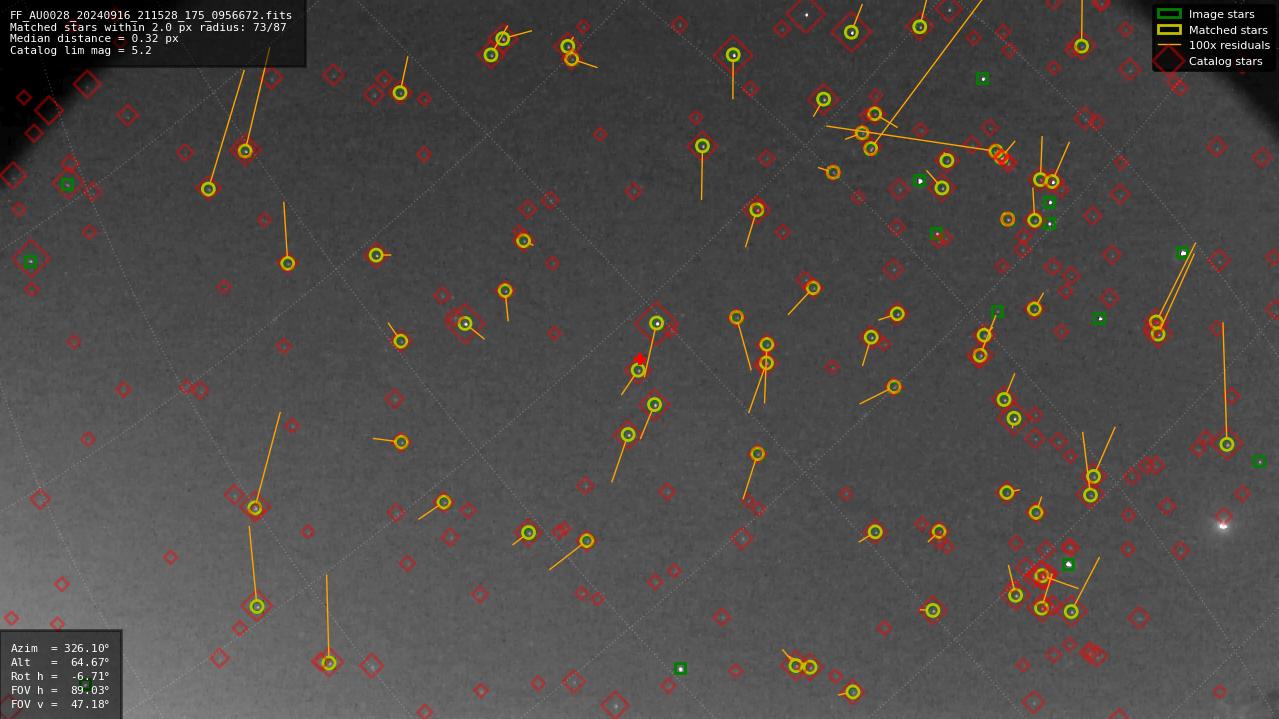Select the FF_AU0028_20240916_211528 file name text
This screenshot has height=719, width=1279.
tap(151, 16)
